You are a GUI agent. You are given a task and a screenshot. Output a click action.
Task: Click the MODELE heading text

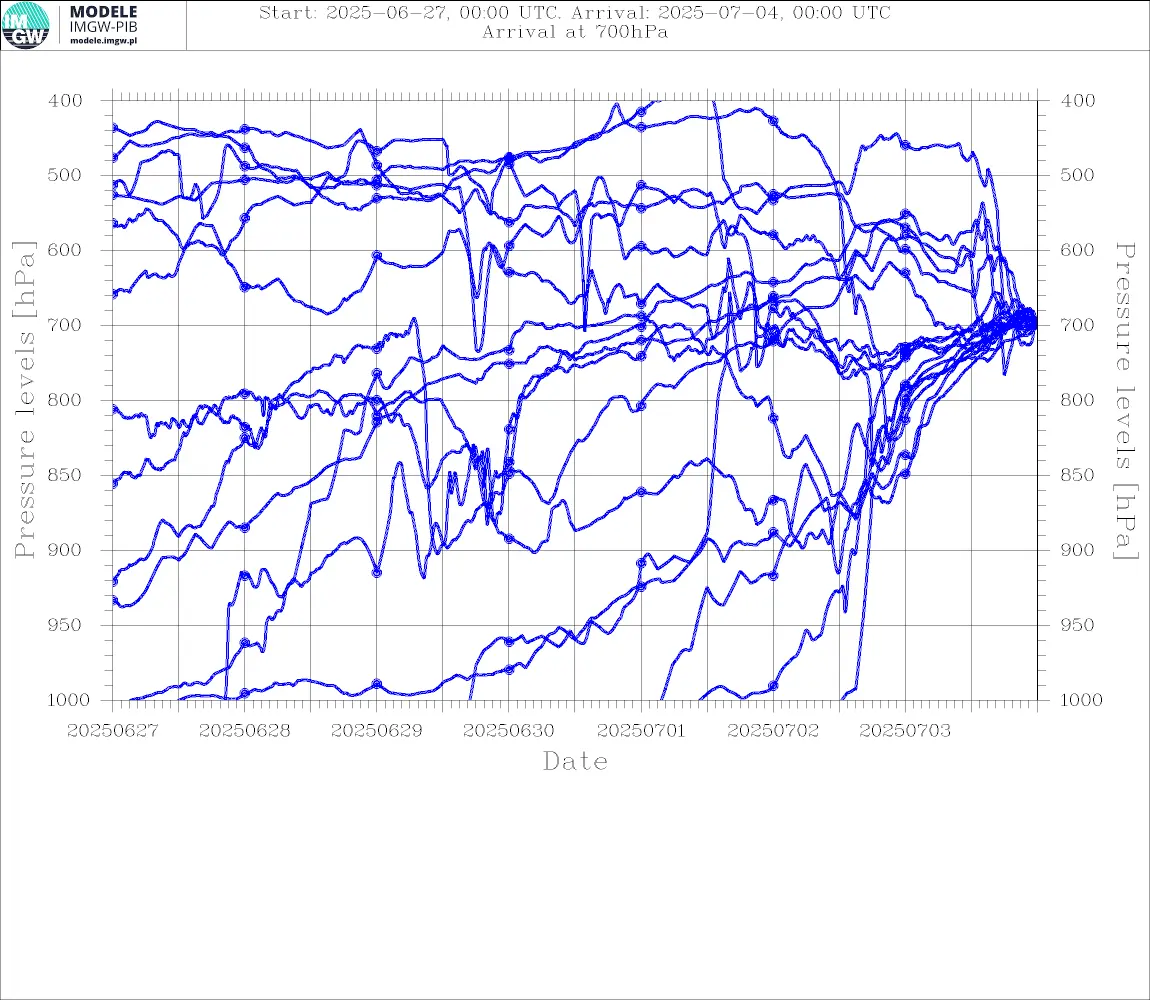[103, 12]
